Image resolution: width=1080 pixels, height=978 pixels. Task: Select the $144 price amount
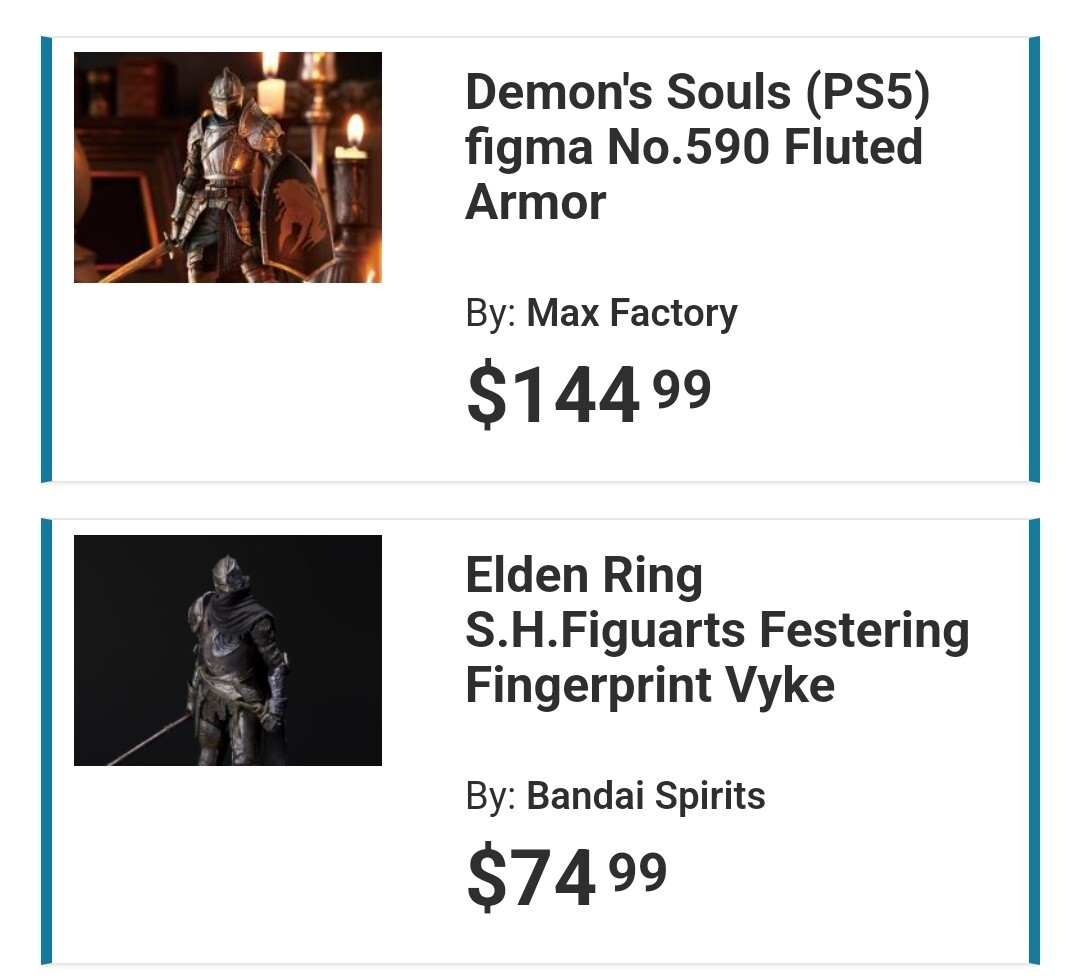click(553, 395)
